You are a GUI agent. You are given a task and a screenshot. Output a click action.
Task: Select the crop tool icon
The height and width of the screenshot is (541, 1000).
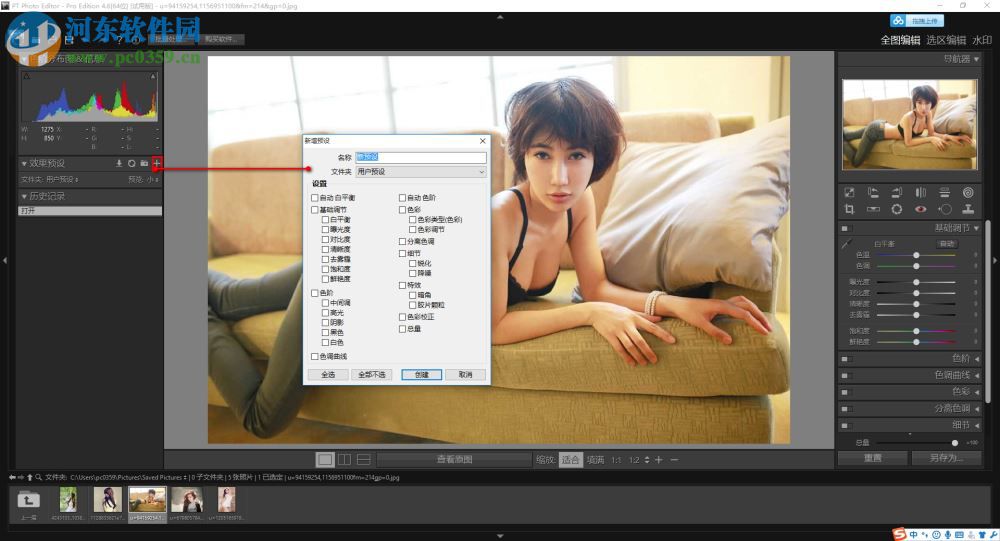849,209
